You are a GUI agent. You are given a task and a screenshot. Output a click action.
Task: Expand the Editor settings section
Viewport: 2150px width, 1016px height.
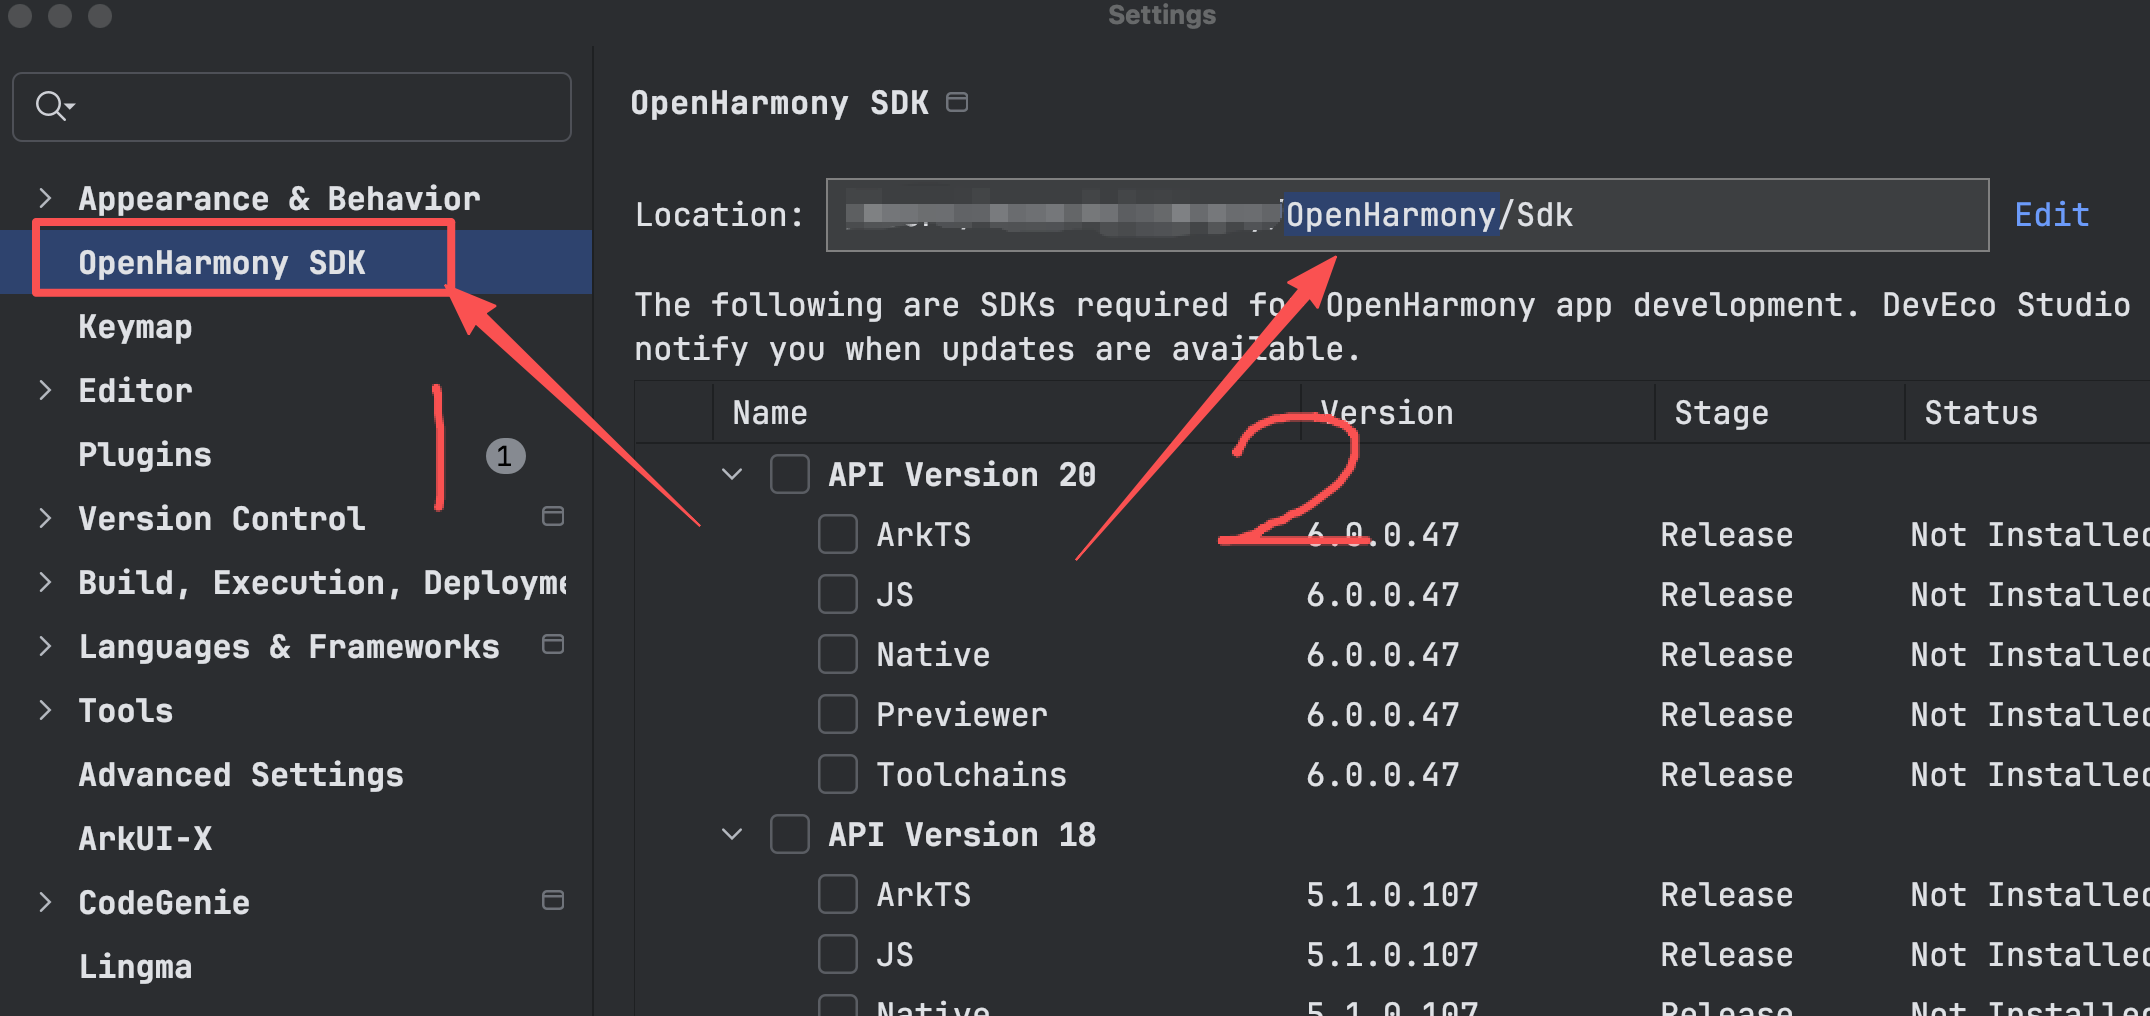tap(44, 390)
